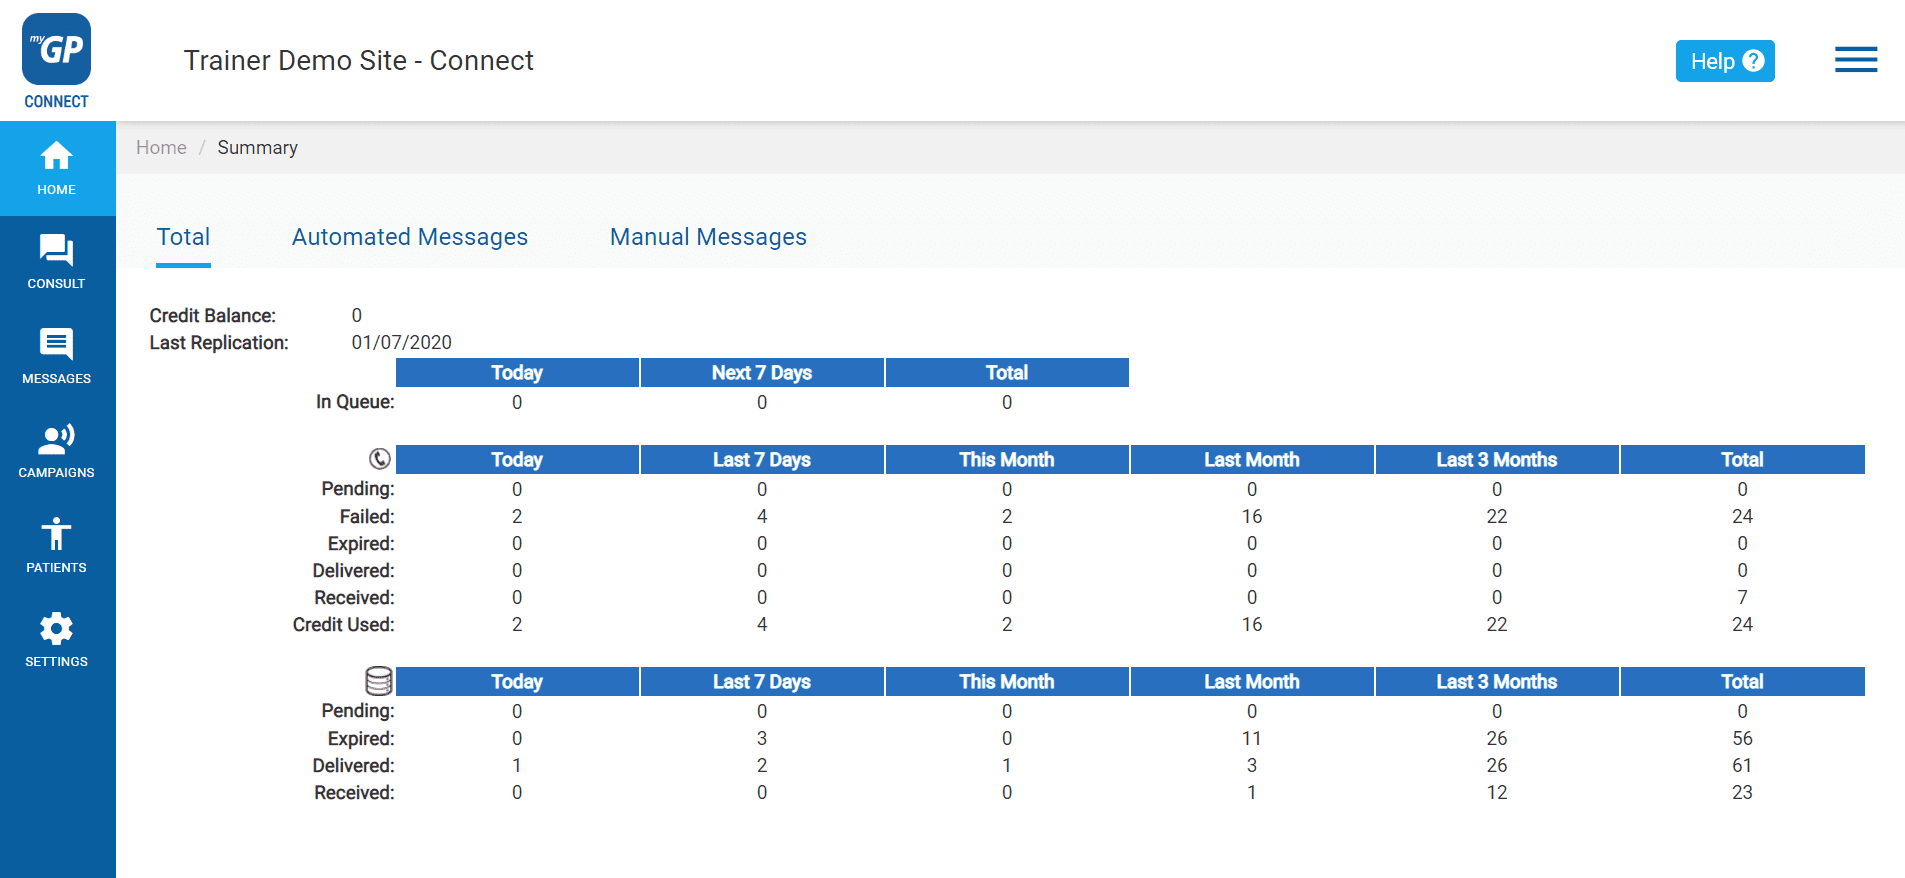
Task: Click the Trainer Demo Site - Connect title
Action: (358, 61)
